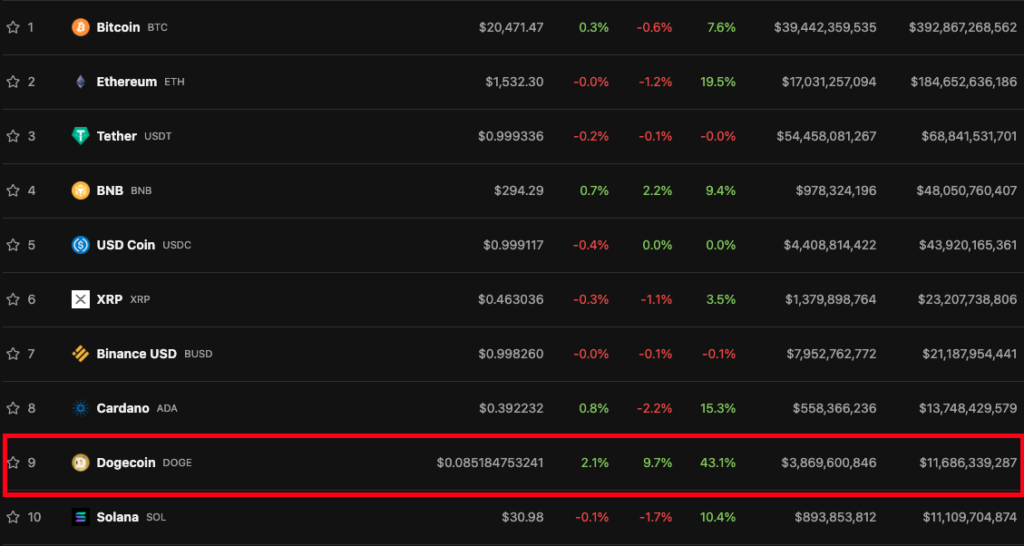1024x546 pixels.
Task: Click the Ethereum diamond logo icon
Action: [81, 82]
